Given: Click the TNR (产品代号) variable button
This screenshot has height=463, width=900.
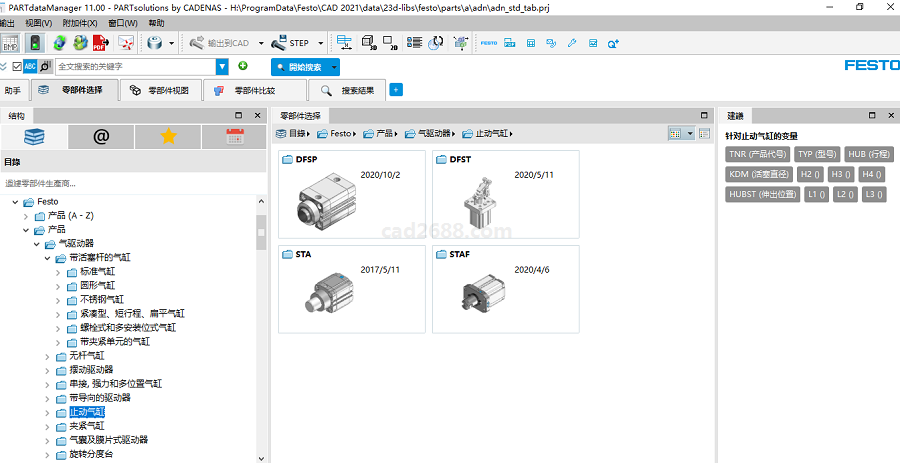Looking at the screenshot, I should pyautogui.click(x=757, y=155).
